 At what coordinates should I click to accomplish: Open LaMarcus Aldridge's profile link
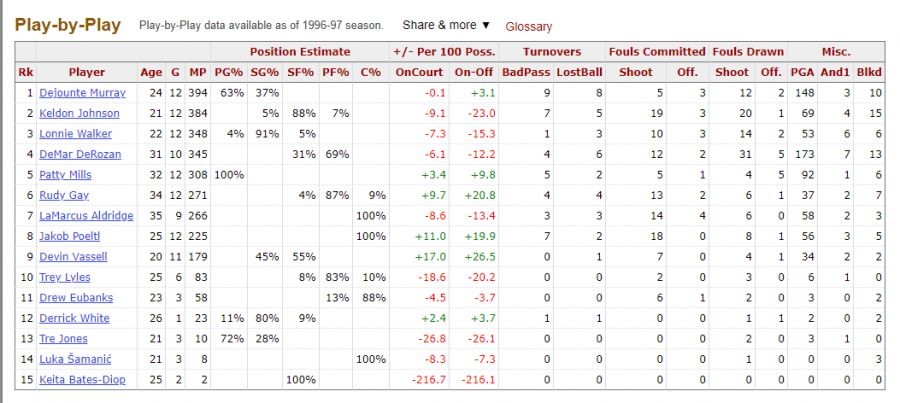[86, 216]
